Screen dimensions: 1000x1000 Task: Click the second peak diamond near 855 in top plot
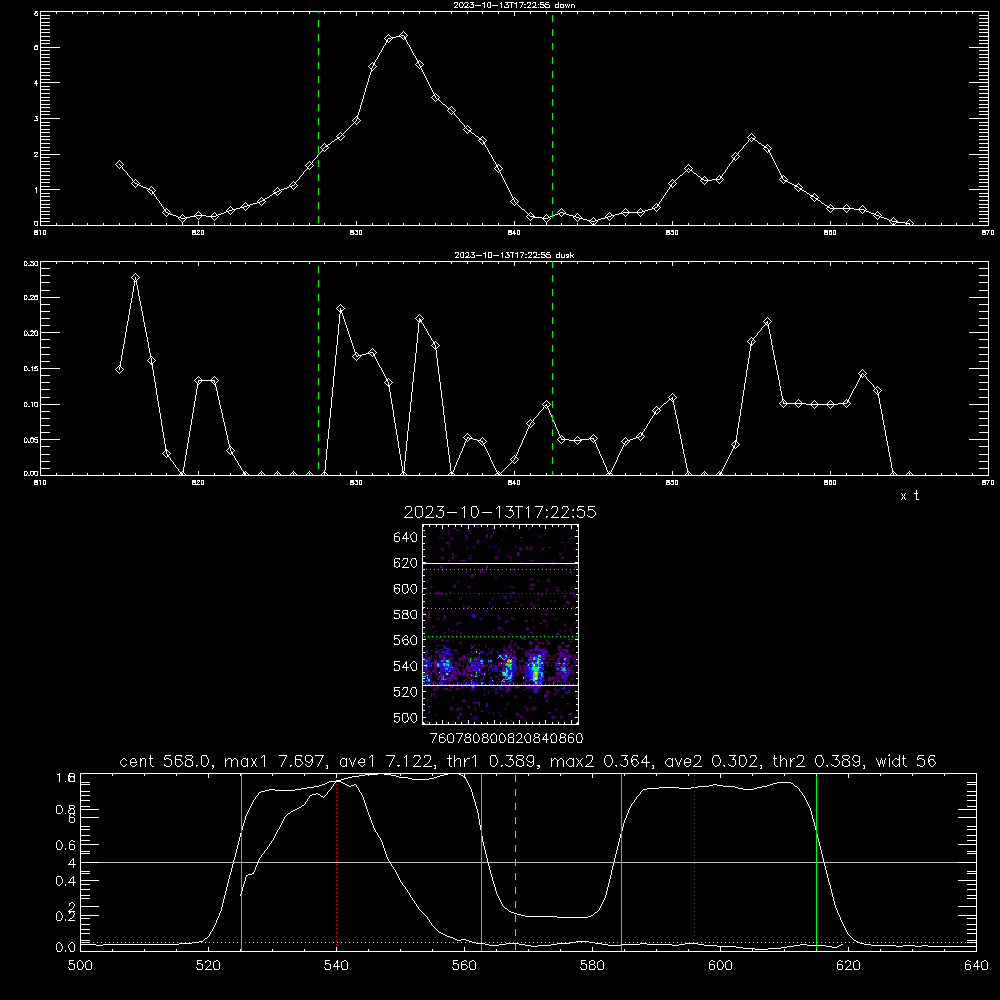(x=751, y=138)
